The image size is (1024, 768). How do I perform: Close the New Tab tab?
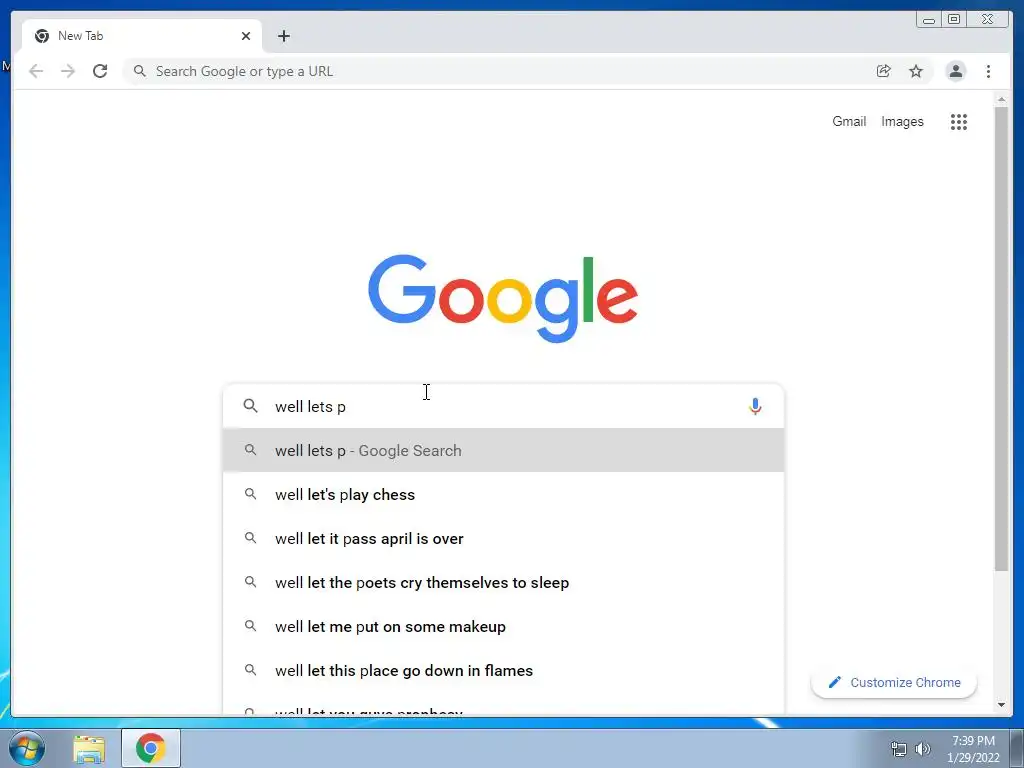coord(246,36)
